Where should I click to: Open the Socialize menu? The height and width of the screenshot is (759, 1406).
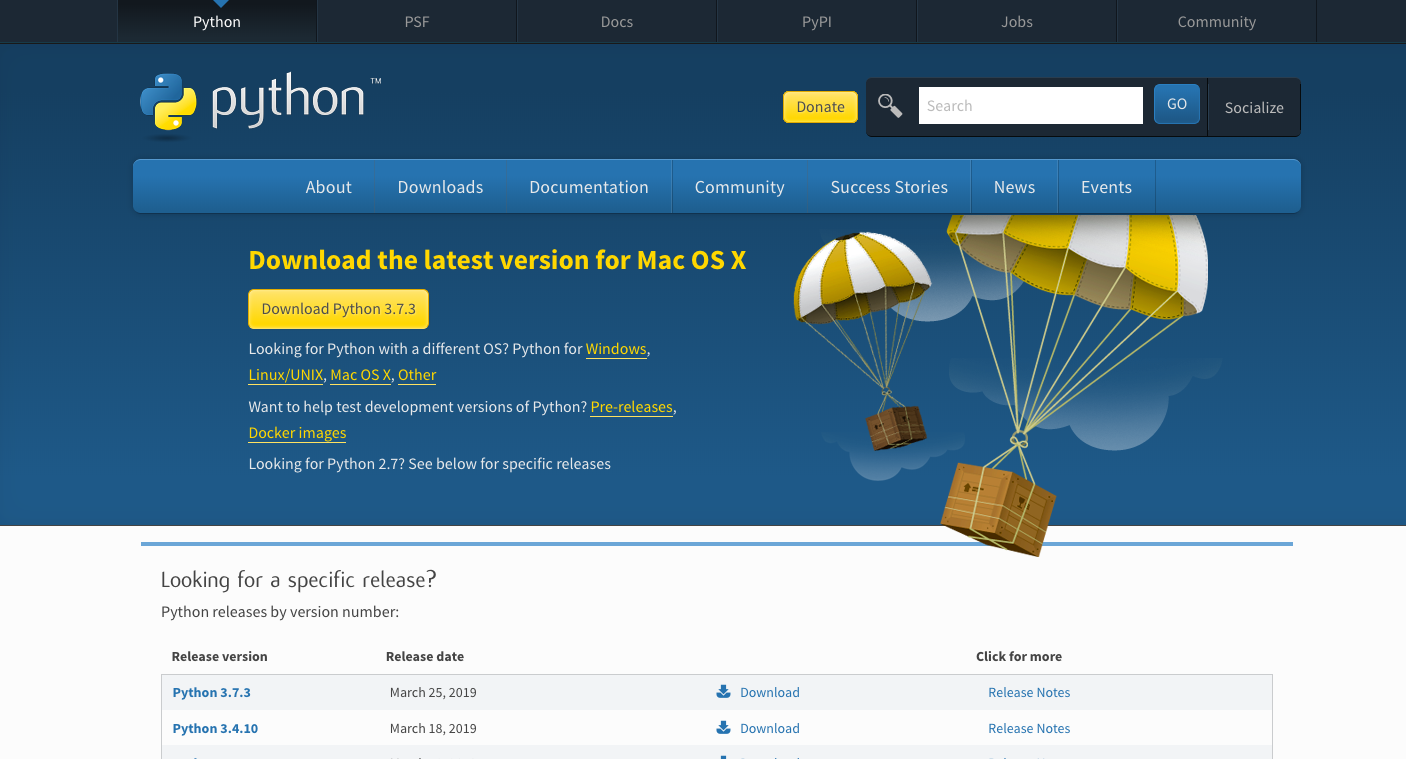click(x=1254, y=107)
